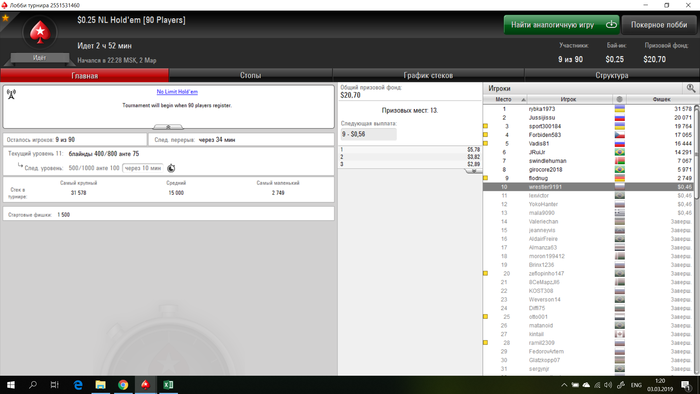Screen dimensions: 700x394
Task: Collapse the tournament info panel arrow
Action: [x=168, y=127]
